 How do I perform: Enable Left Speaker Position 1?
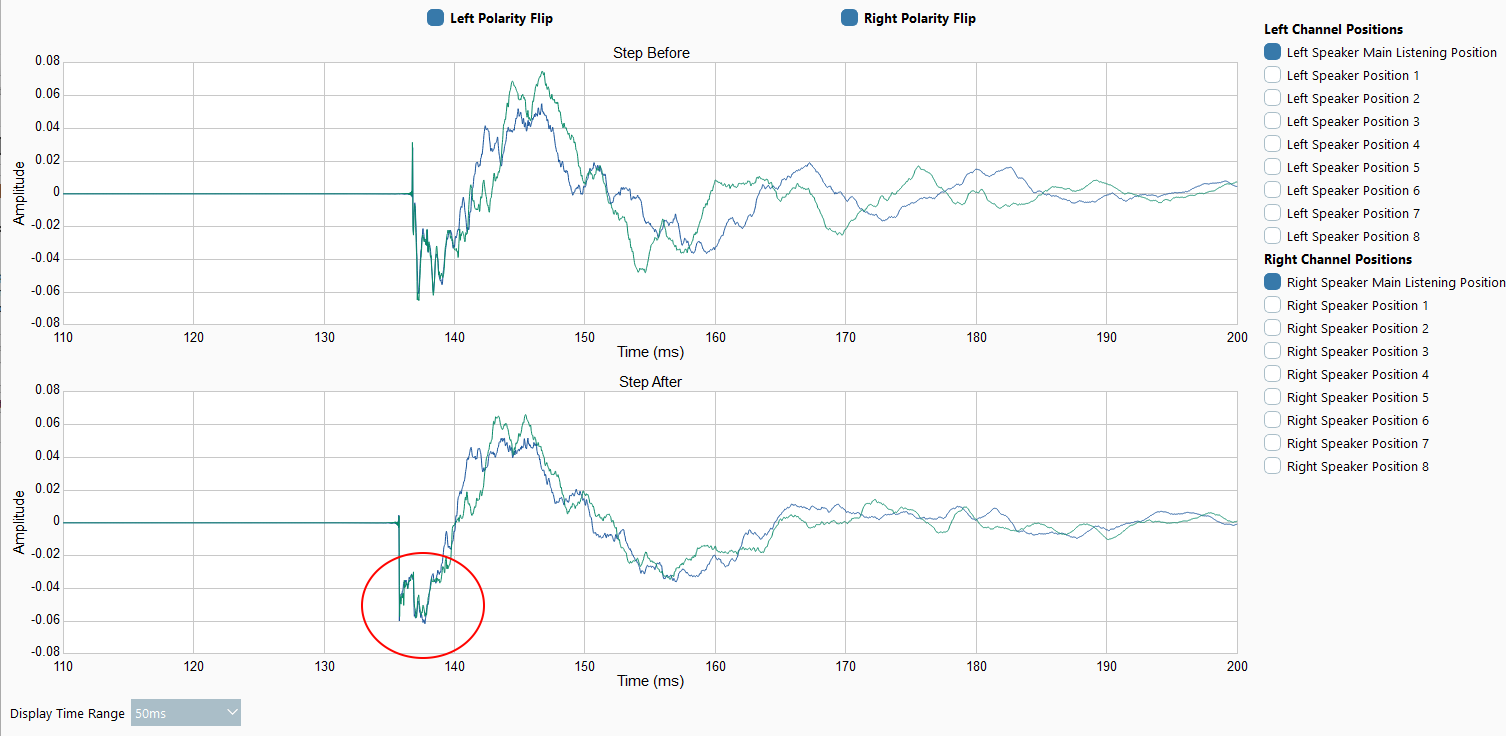[1273, 75]
